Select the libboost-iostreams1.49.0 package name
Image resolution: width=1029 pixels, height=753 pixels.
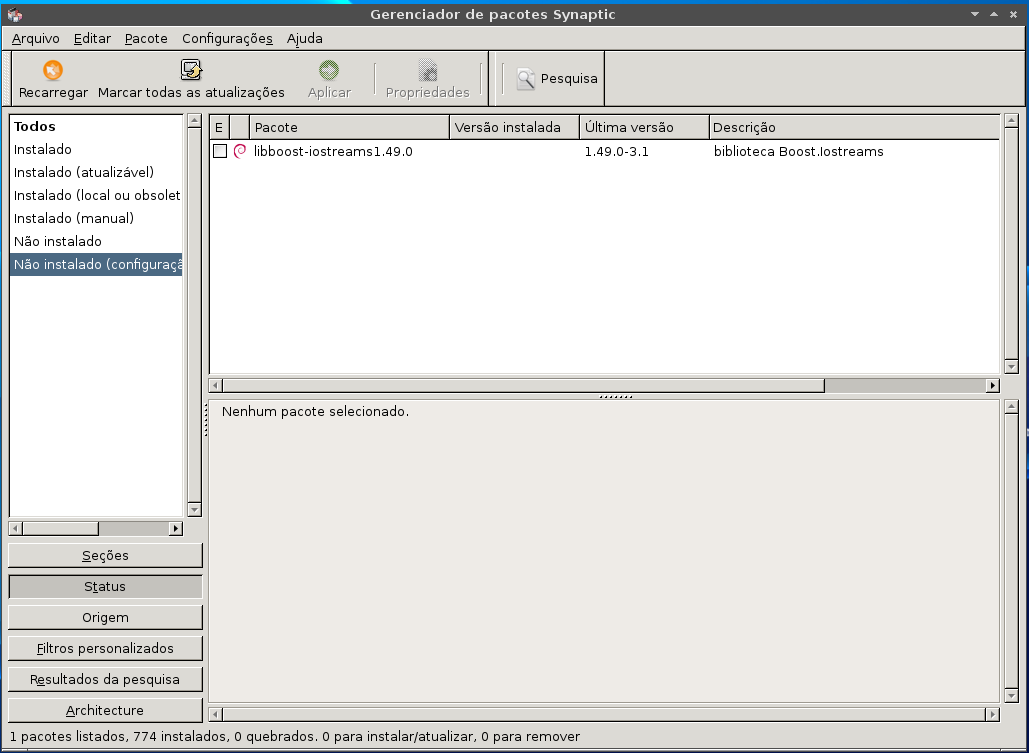tap(333, 152)
